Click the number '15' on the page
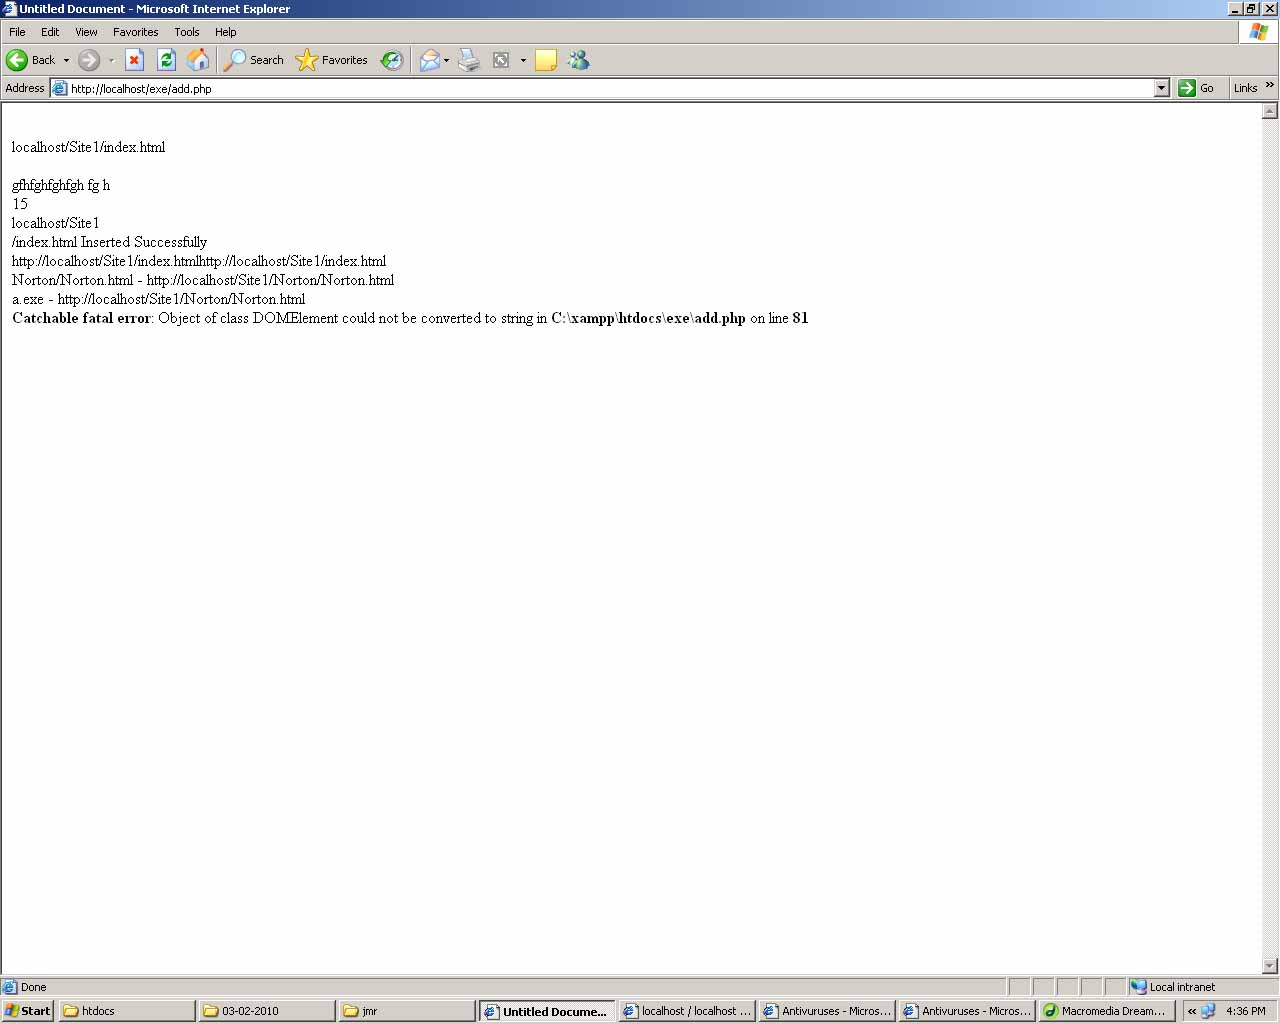Screen dimensions: 1280x1024 [20, 204]
